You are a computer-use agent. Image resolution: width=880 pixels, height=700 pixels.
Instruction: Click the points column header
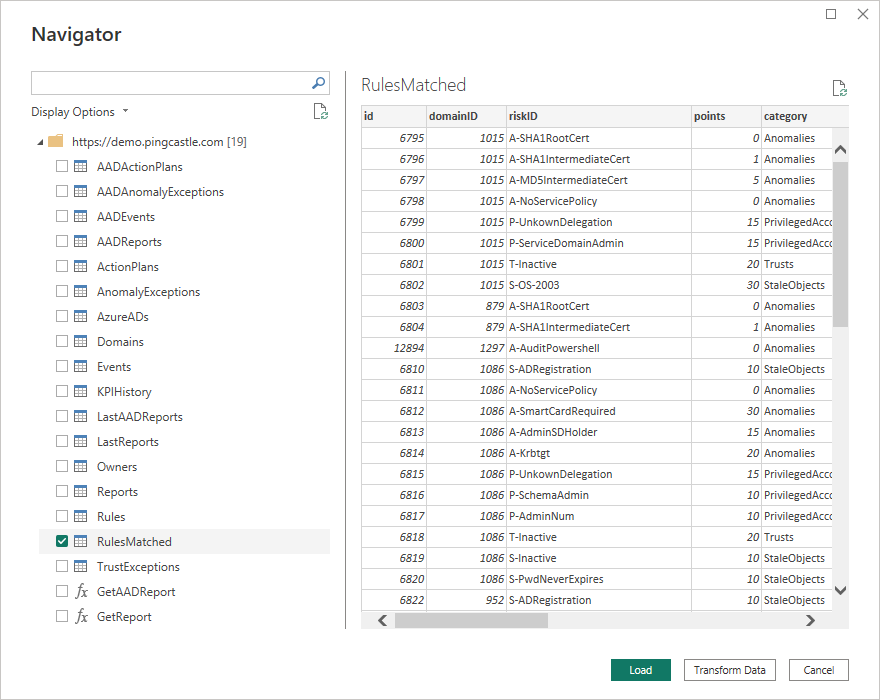726,116
